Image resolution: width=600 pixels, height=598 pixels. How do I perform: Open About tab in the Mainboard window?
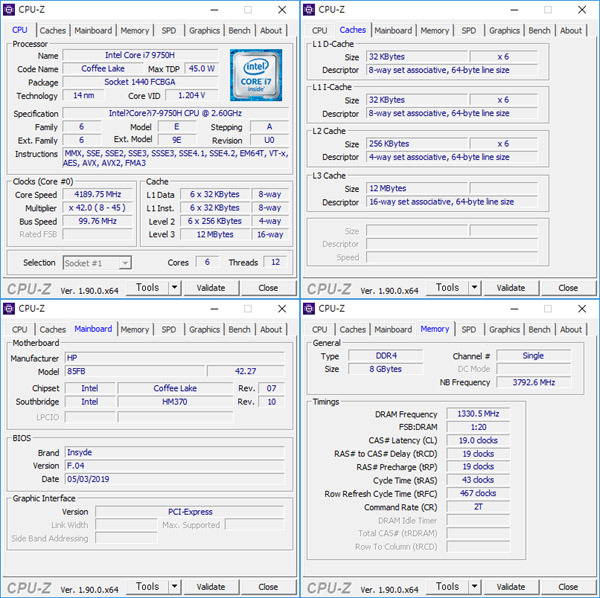tap(271, 329)
